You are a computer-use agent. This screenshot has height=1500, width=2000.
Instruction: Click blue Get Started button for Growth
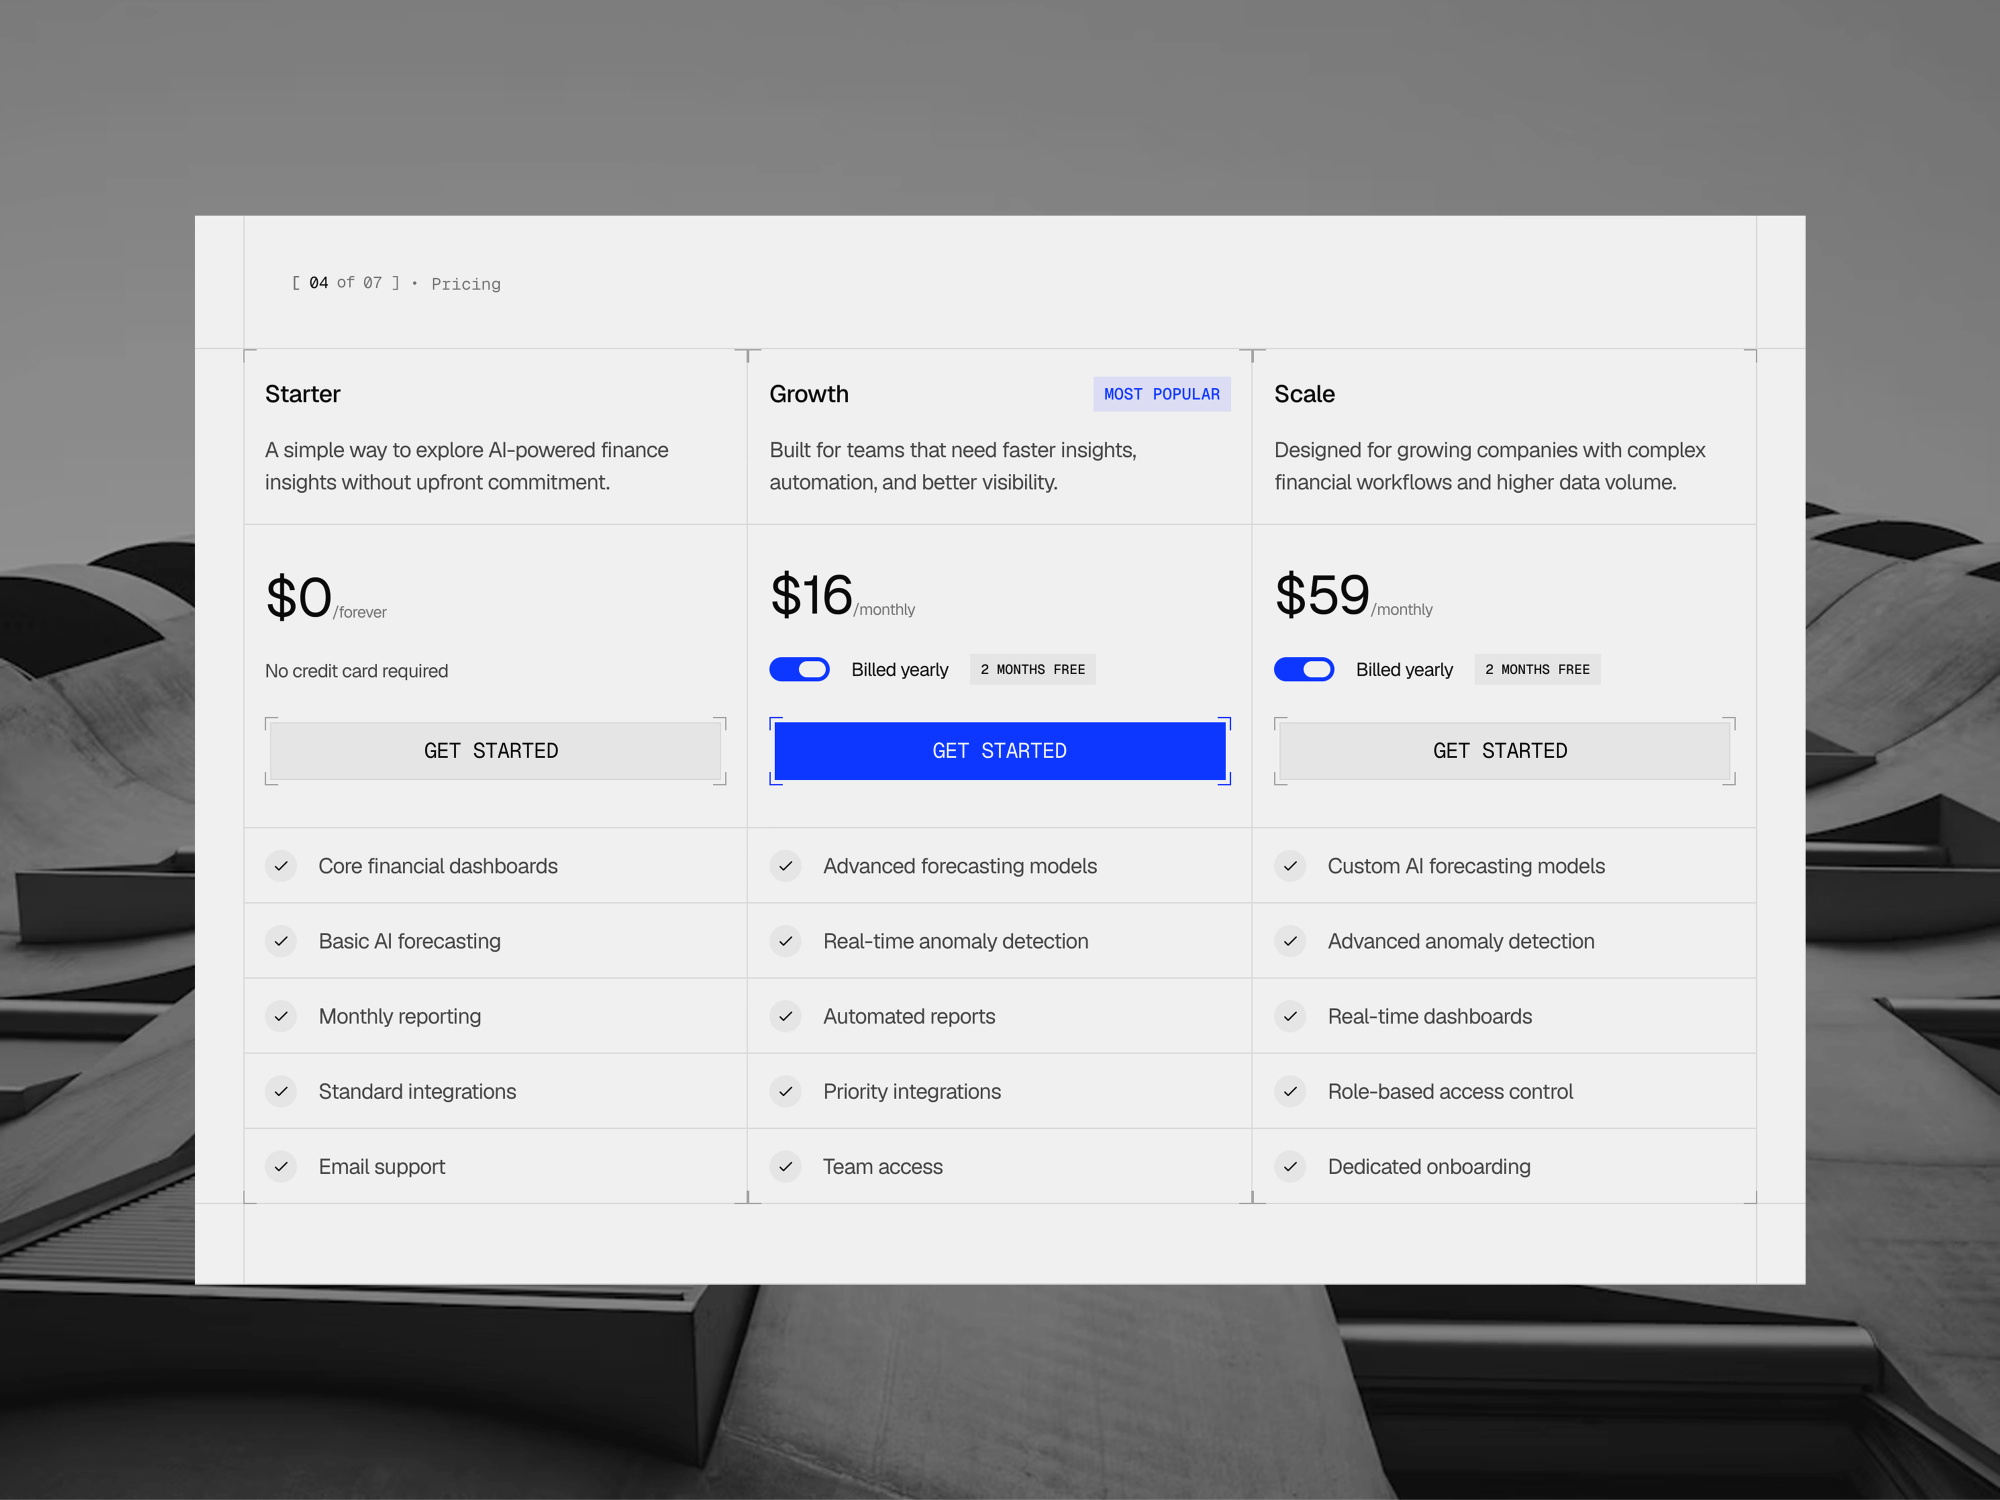pos(1000,751)
